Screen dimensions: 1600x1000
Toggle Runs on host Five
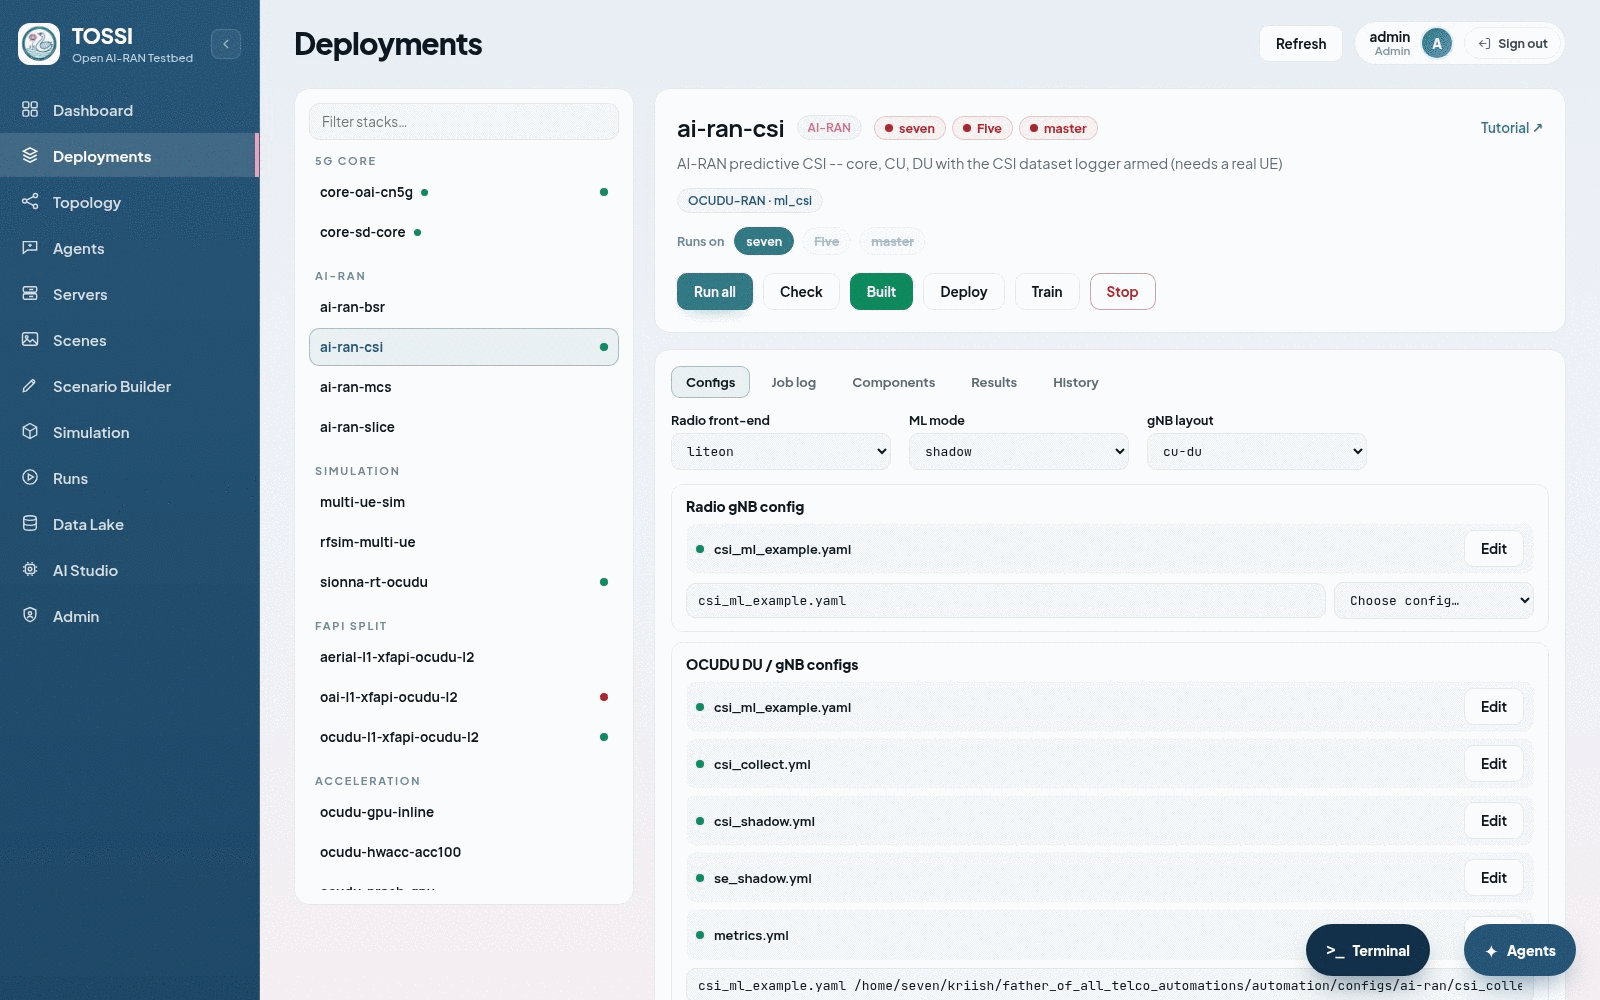pyautogui.click(x=826, y=241)
